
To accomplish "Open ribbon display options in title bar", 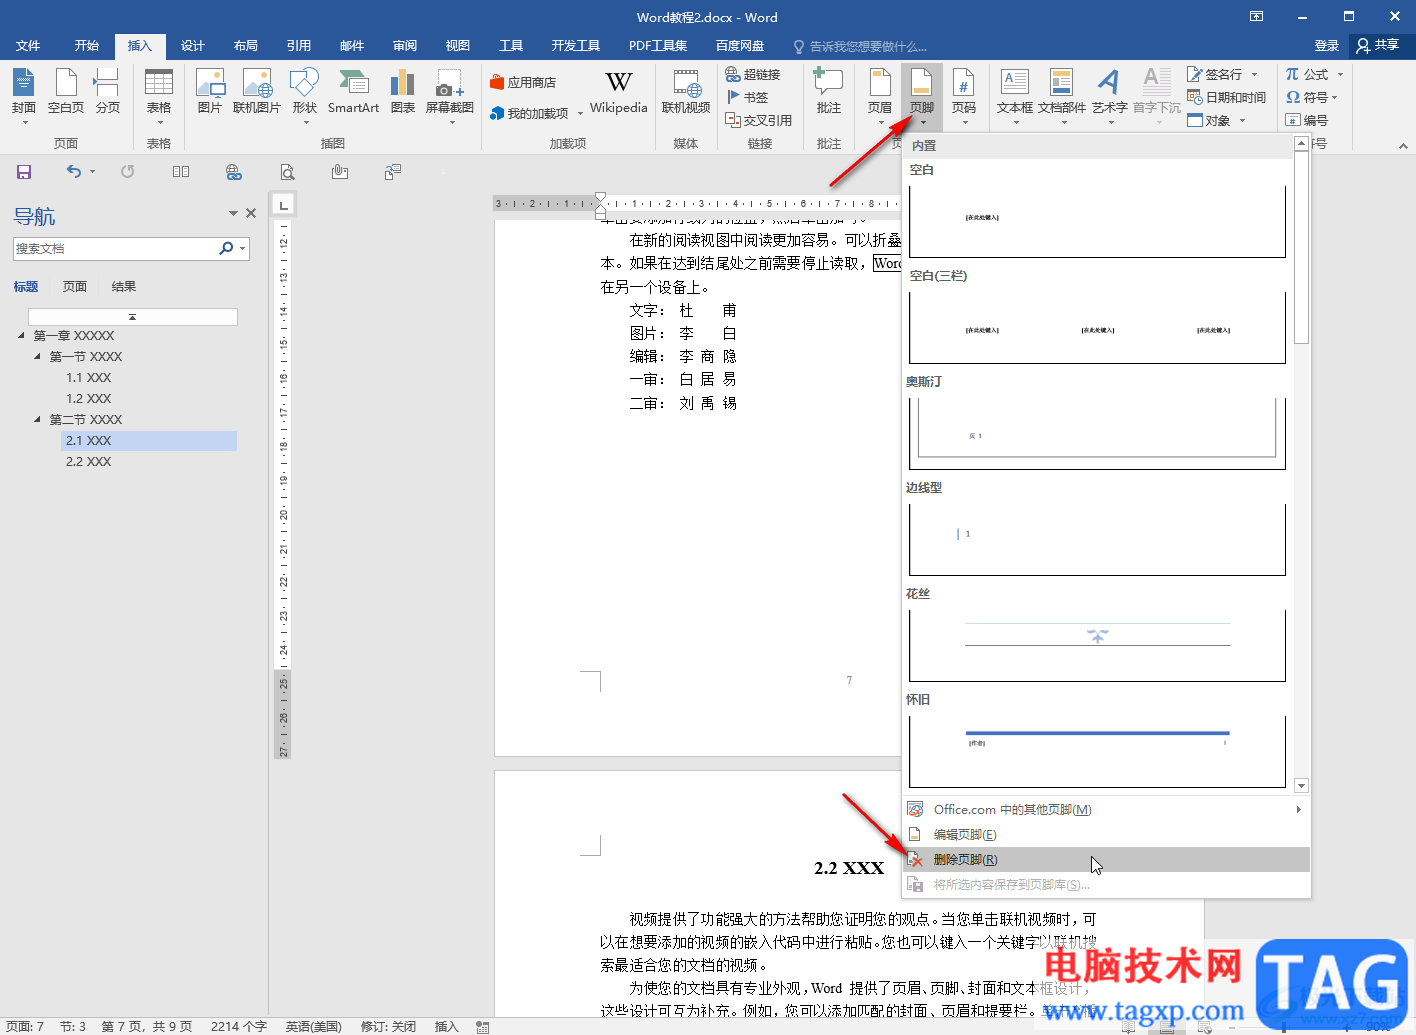I will point(1257,16).
